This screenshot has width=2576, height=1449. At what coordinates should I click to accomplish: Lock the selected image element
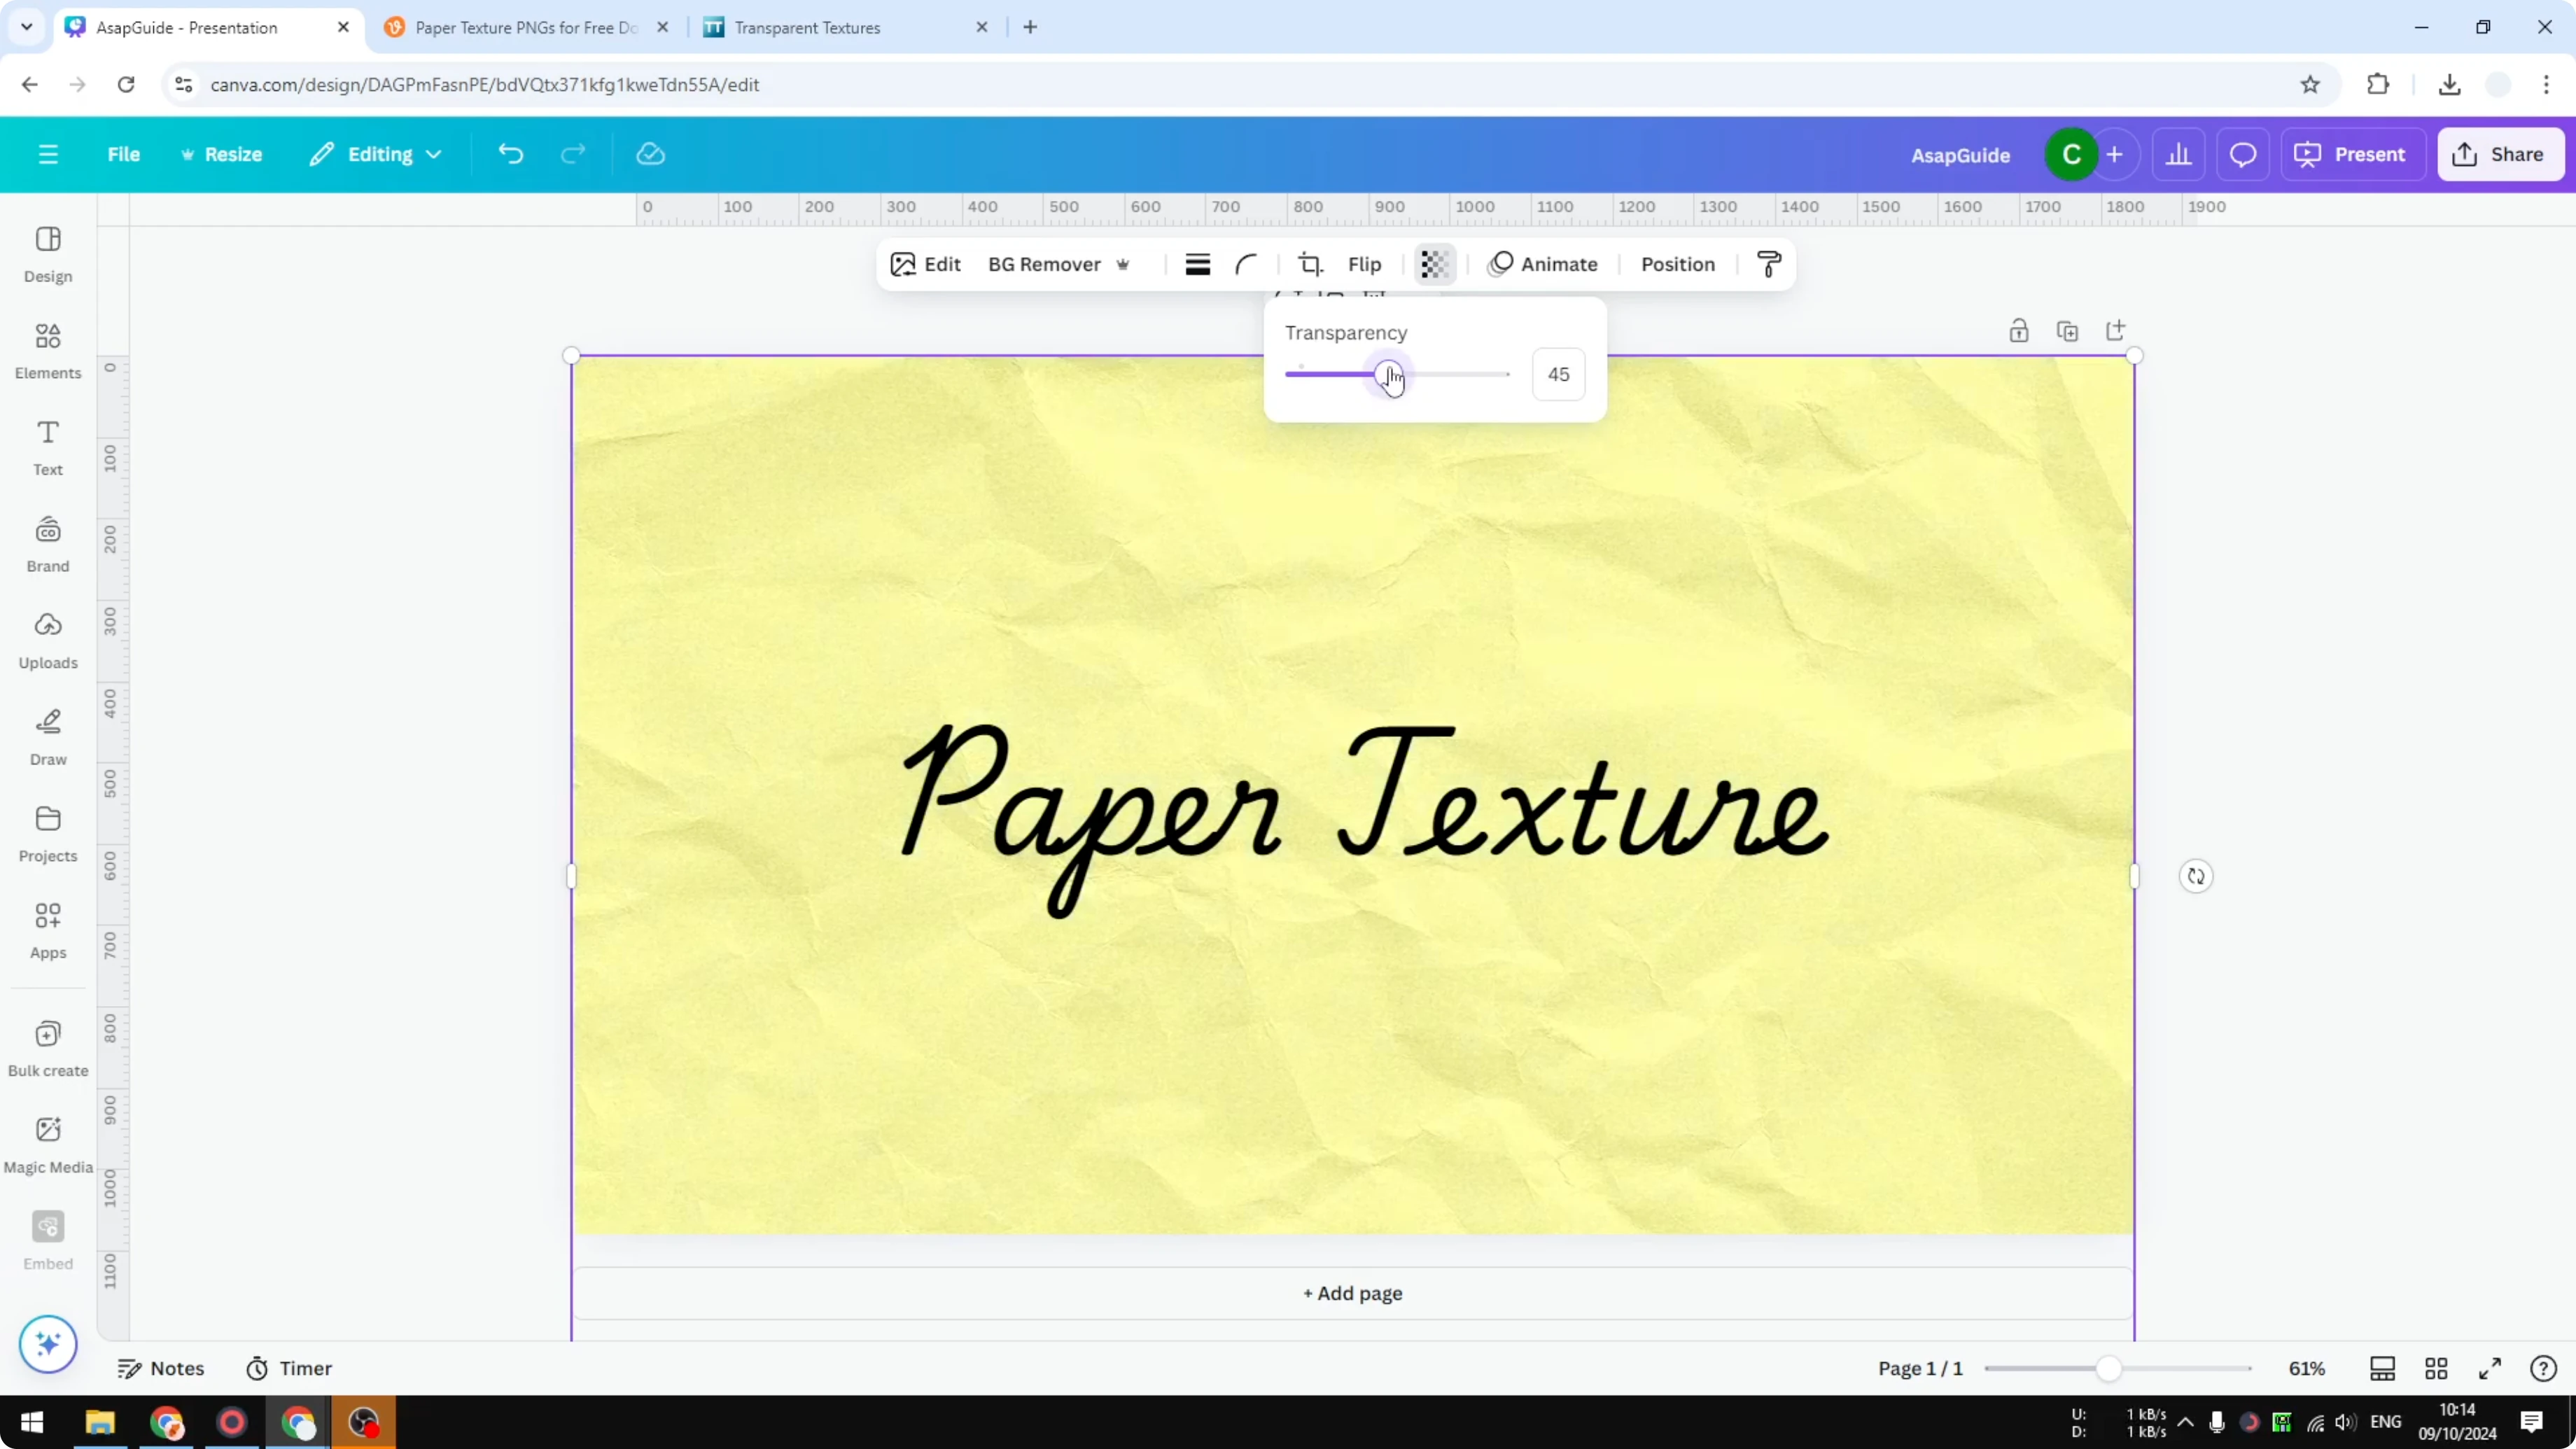2018,330
